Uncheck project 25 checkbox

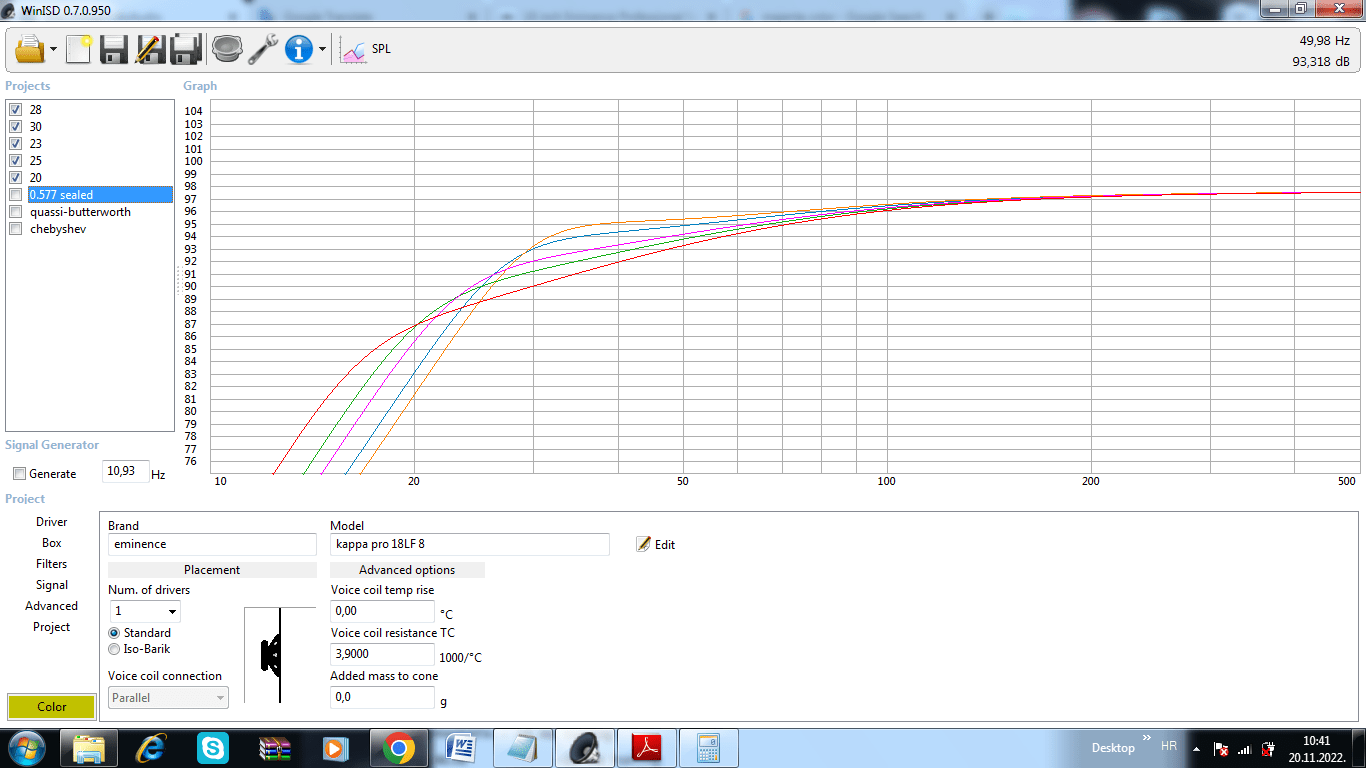click(15, 160)
